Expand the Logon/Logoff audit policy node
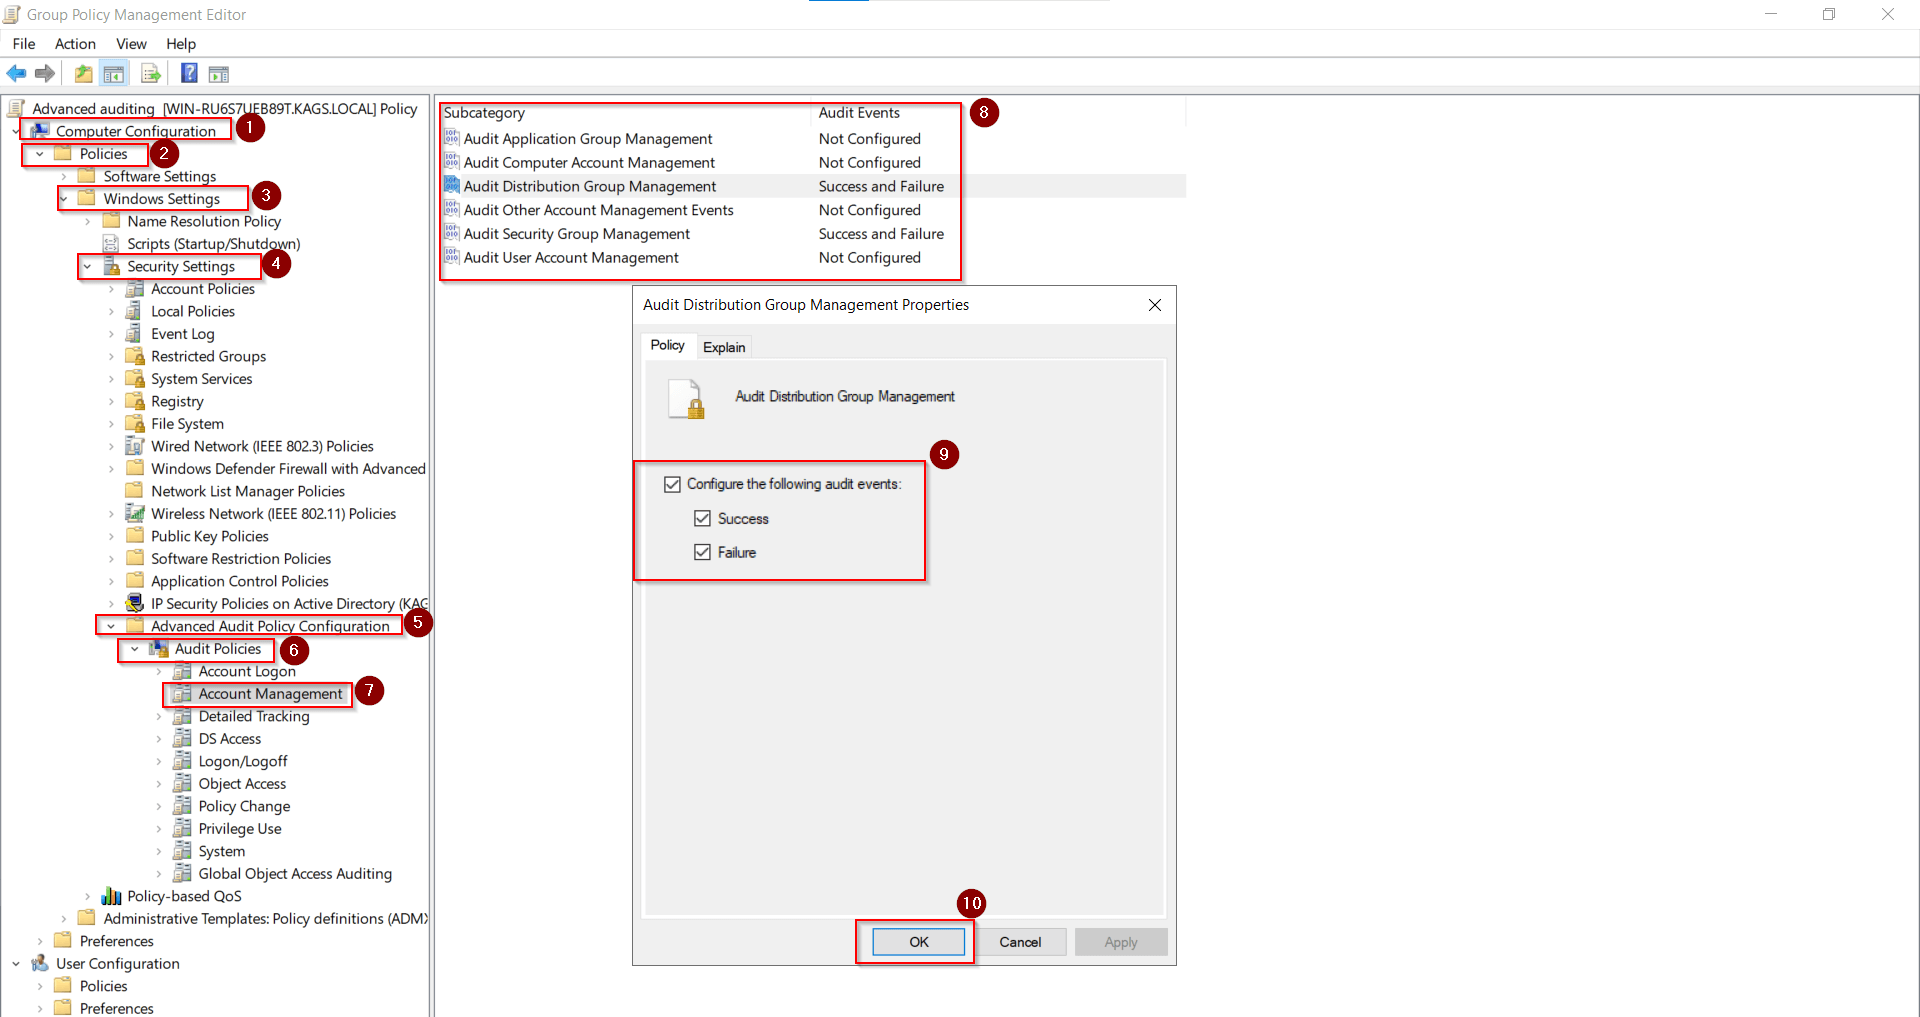This screenshot has width=1920, height=1017. pos(159,761)
